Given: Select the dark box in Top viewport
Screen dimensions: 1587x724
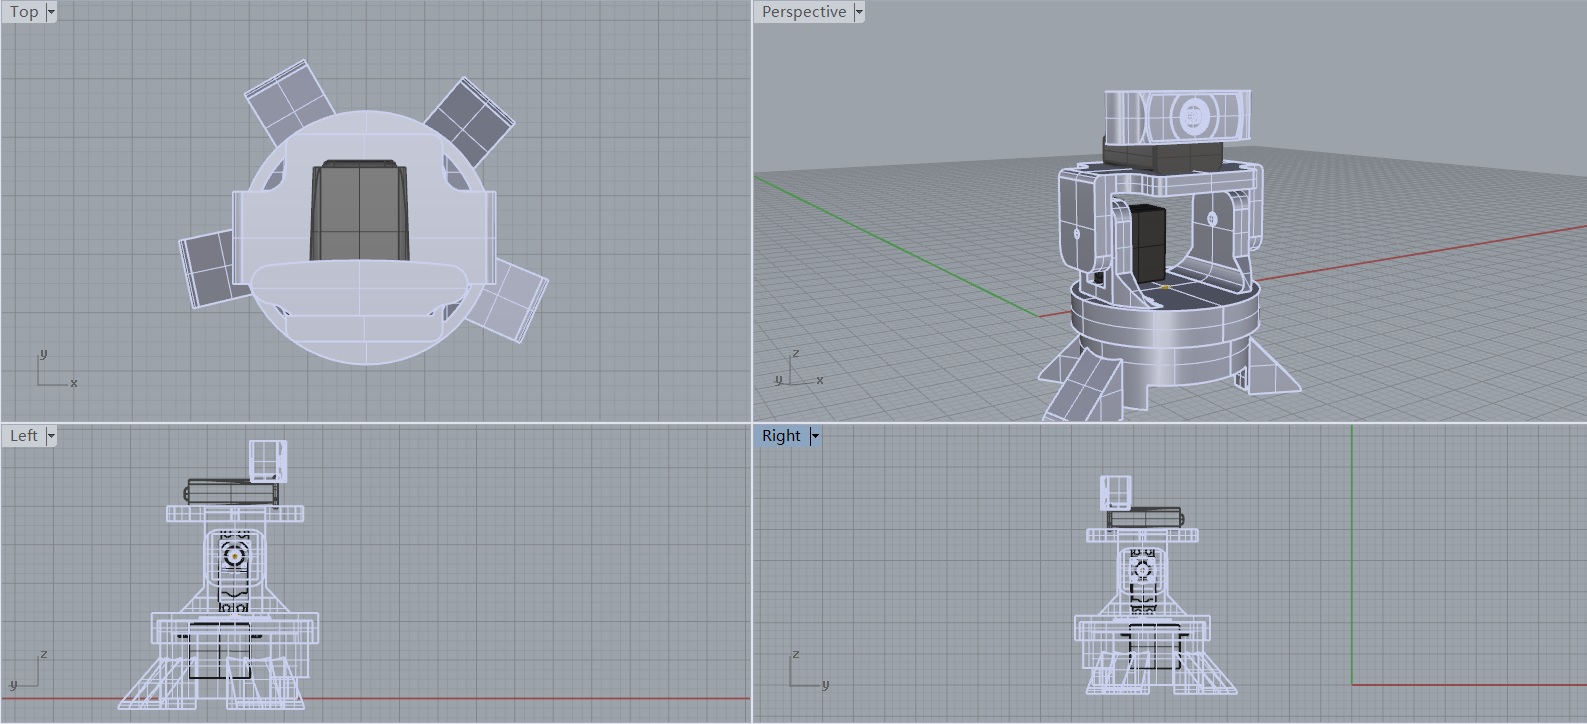Looking at the screenshot, I should coord(359,211).
